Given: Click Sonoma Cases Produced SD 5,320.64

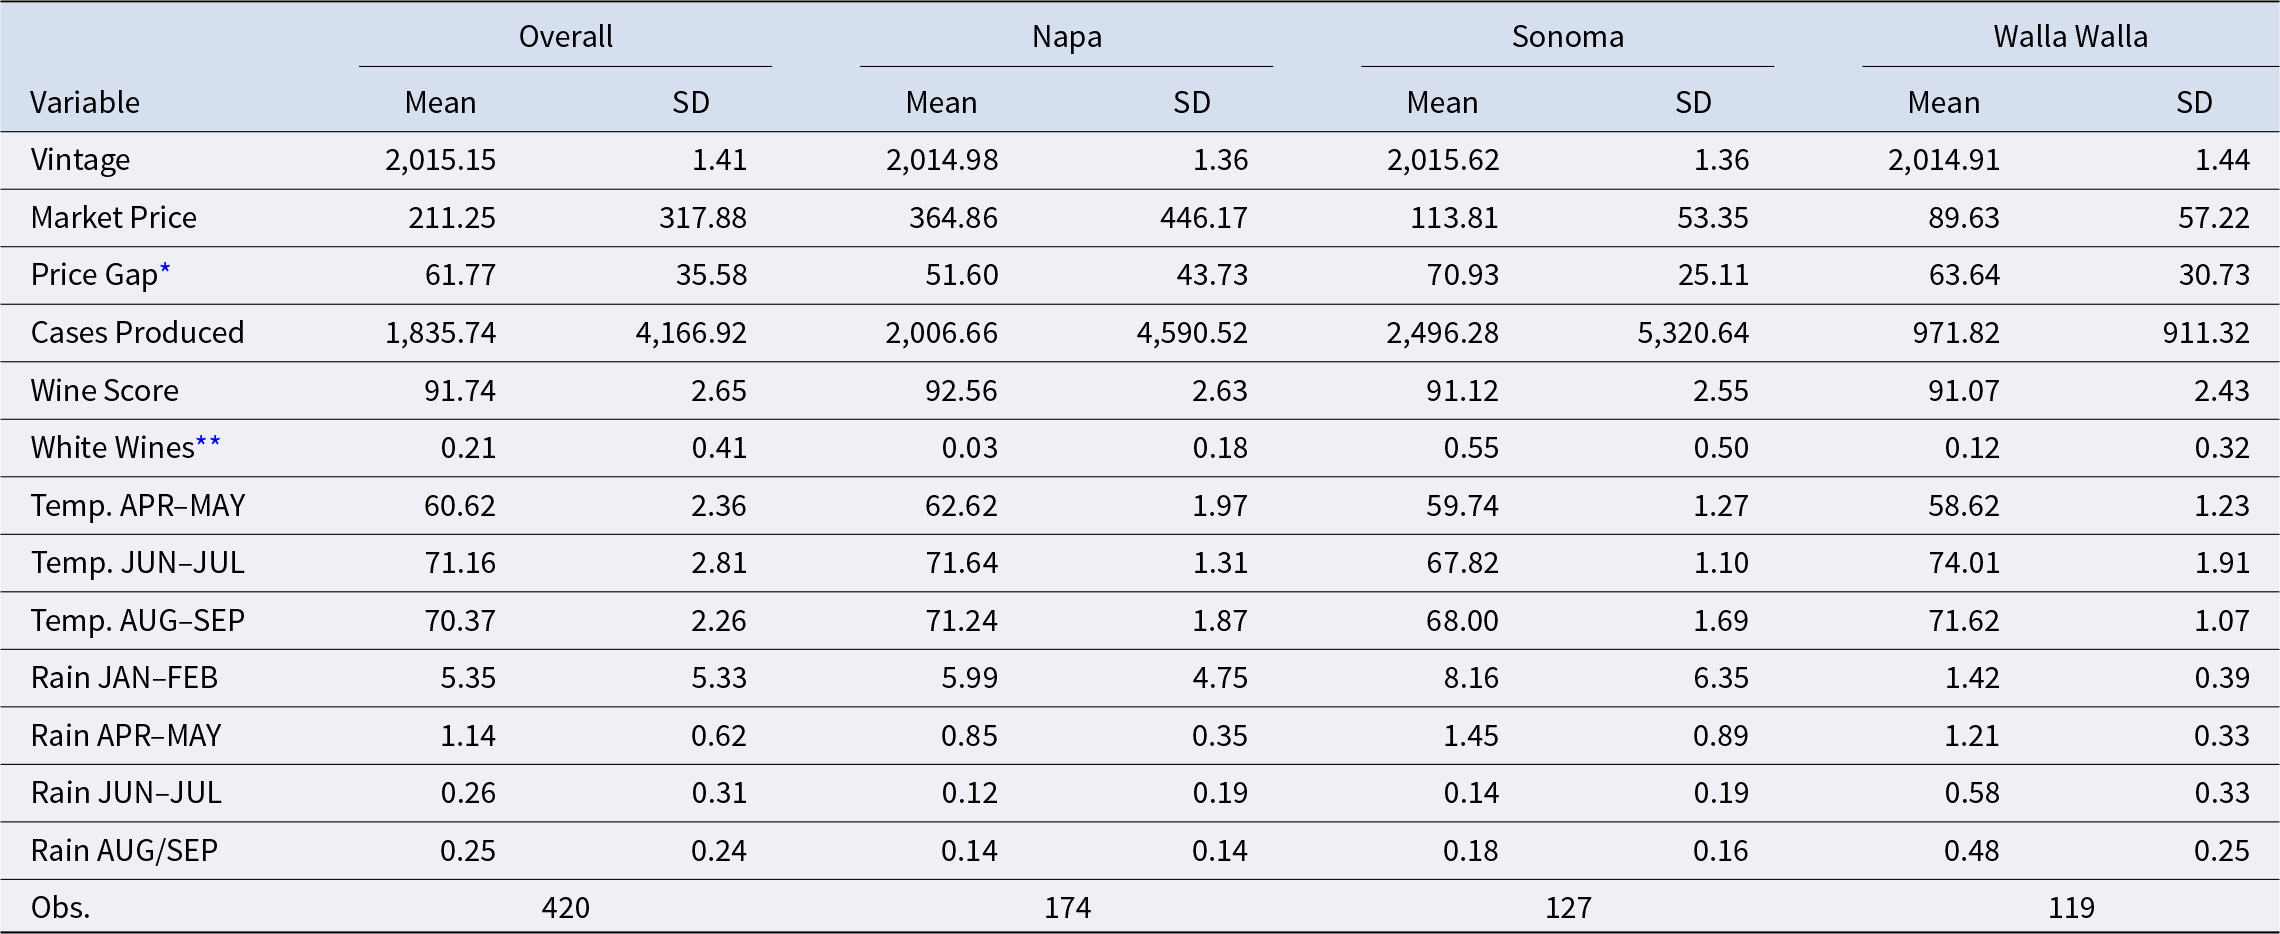Looking at the screenshot, I should coord(1693,332).
